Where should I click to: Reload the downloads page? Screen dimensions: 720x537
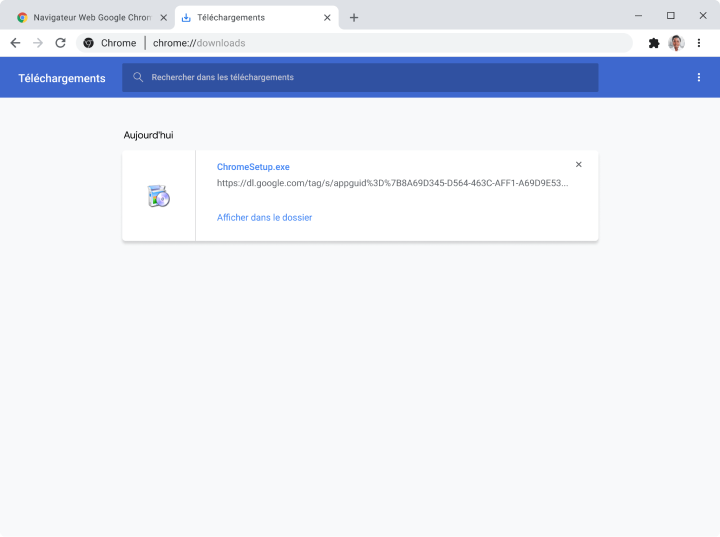click(x=60, y=43)
